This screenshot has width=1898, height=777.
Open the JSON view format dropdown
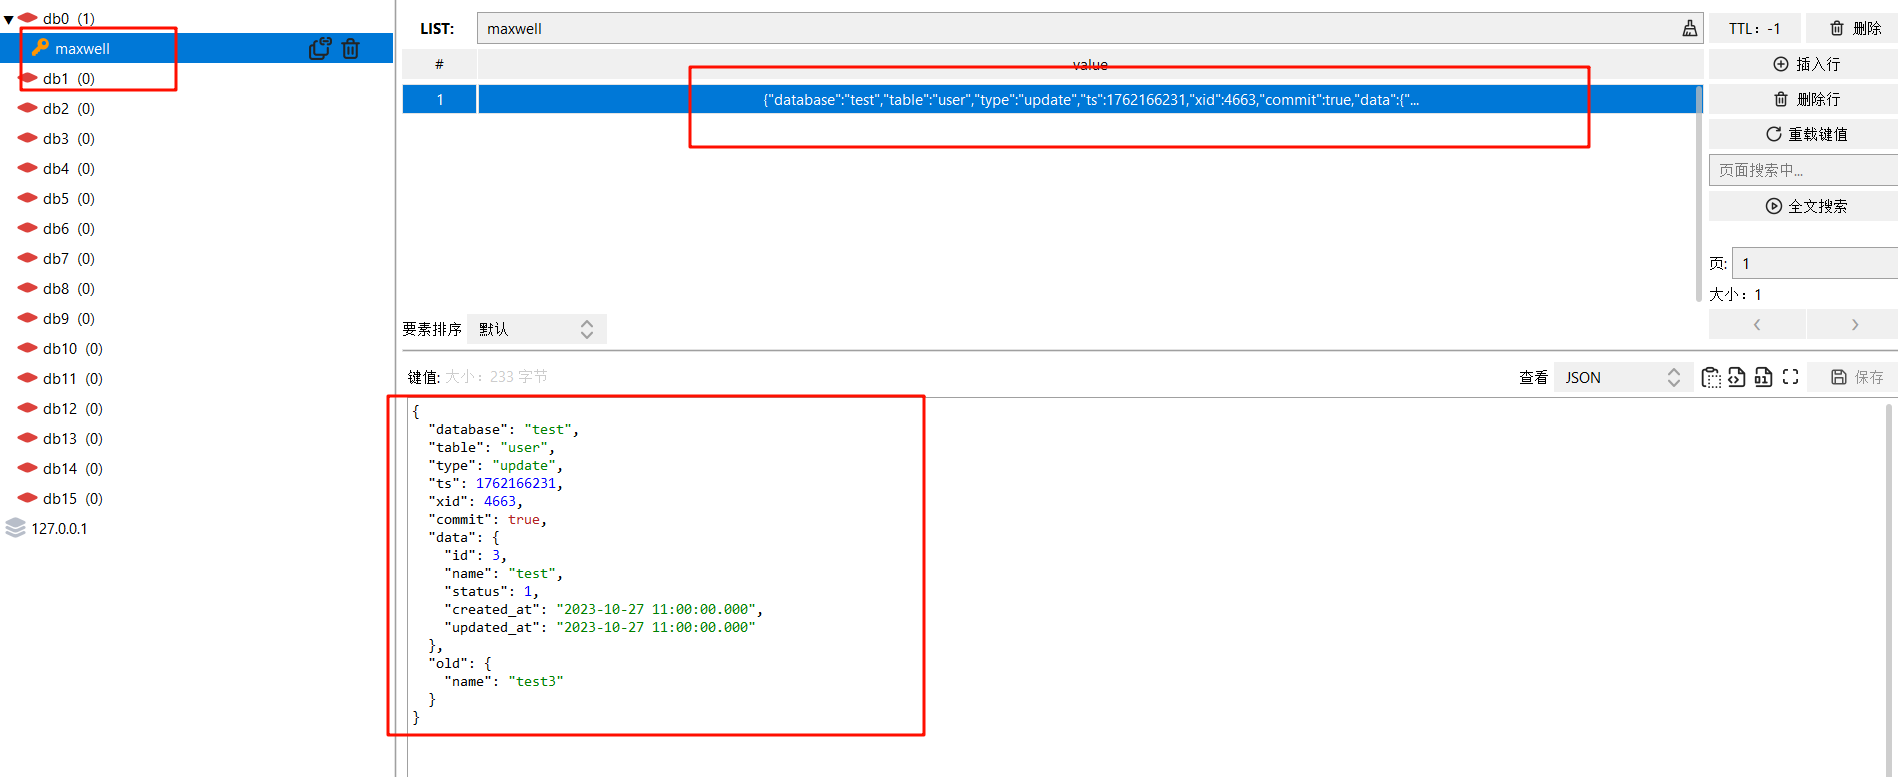tap(1622, 377)
